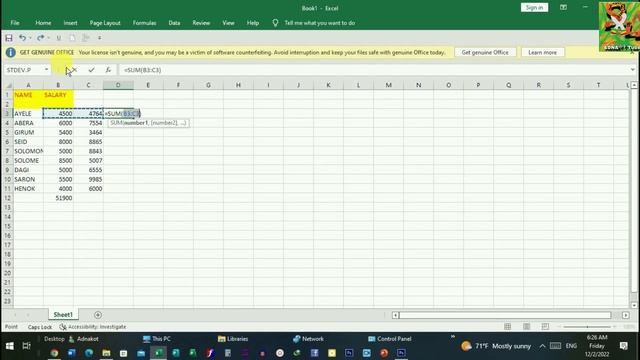640x360 pixels.
Task: Select the Sheet1 tab
Action: [63, 315]
